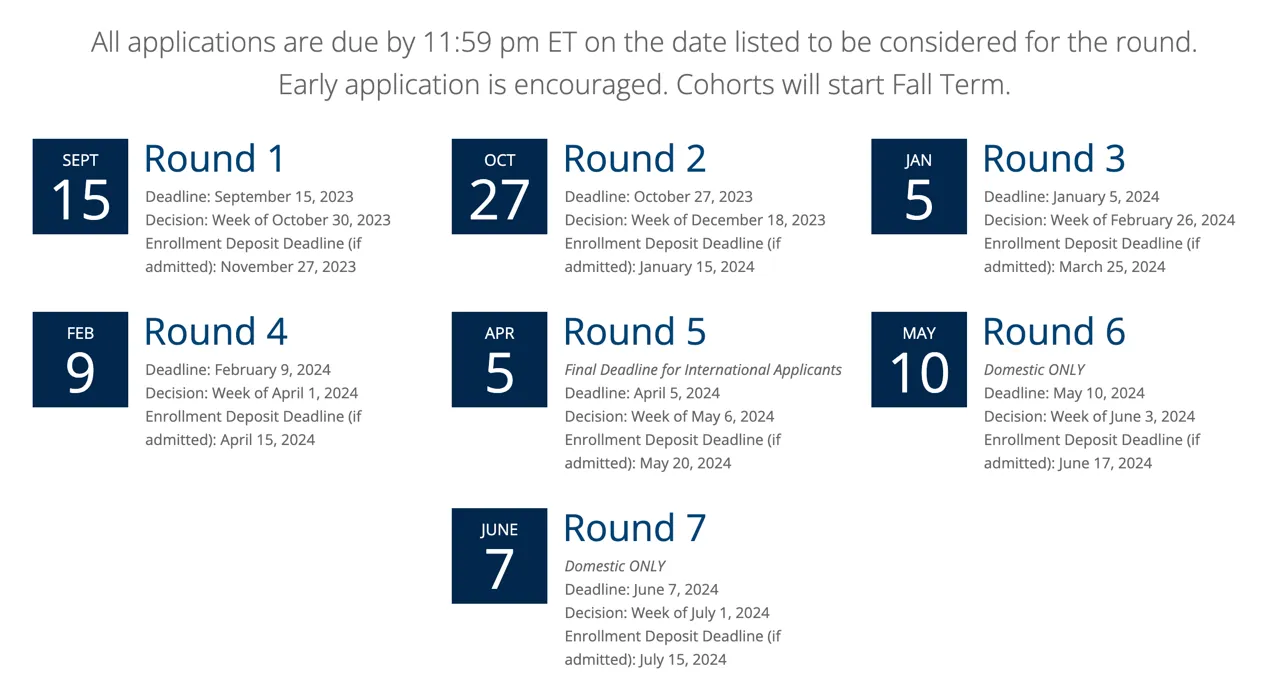Select the Round 5 heading

pos(634,332)
